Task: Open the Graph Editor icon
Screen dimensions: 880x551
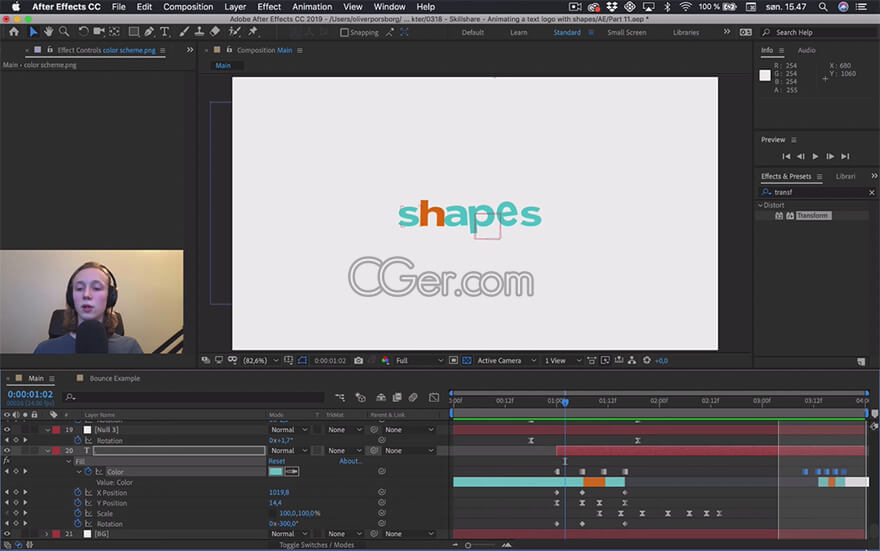Action: [434, 397]
